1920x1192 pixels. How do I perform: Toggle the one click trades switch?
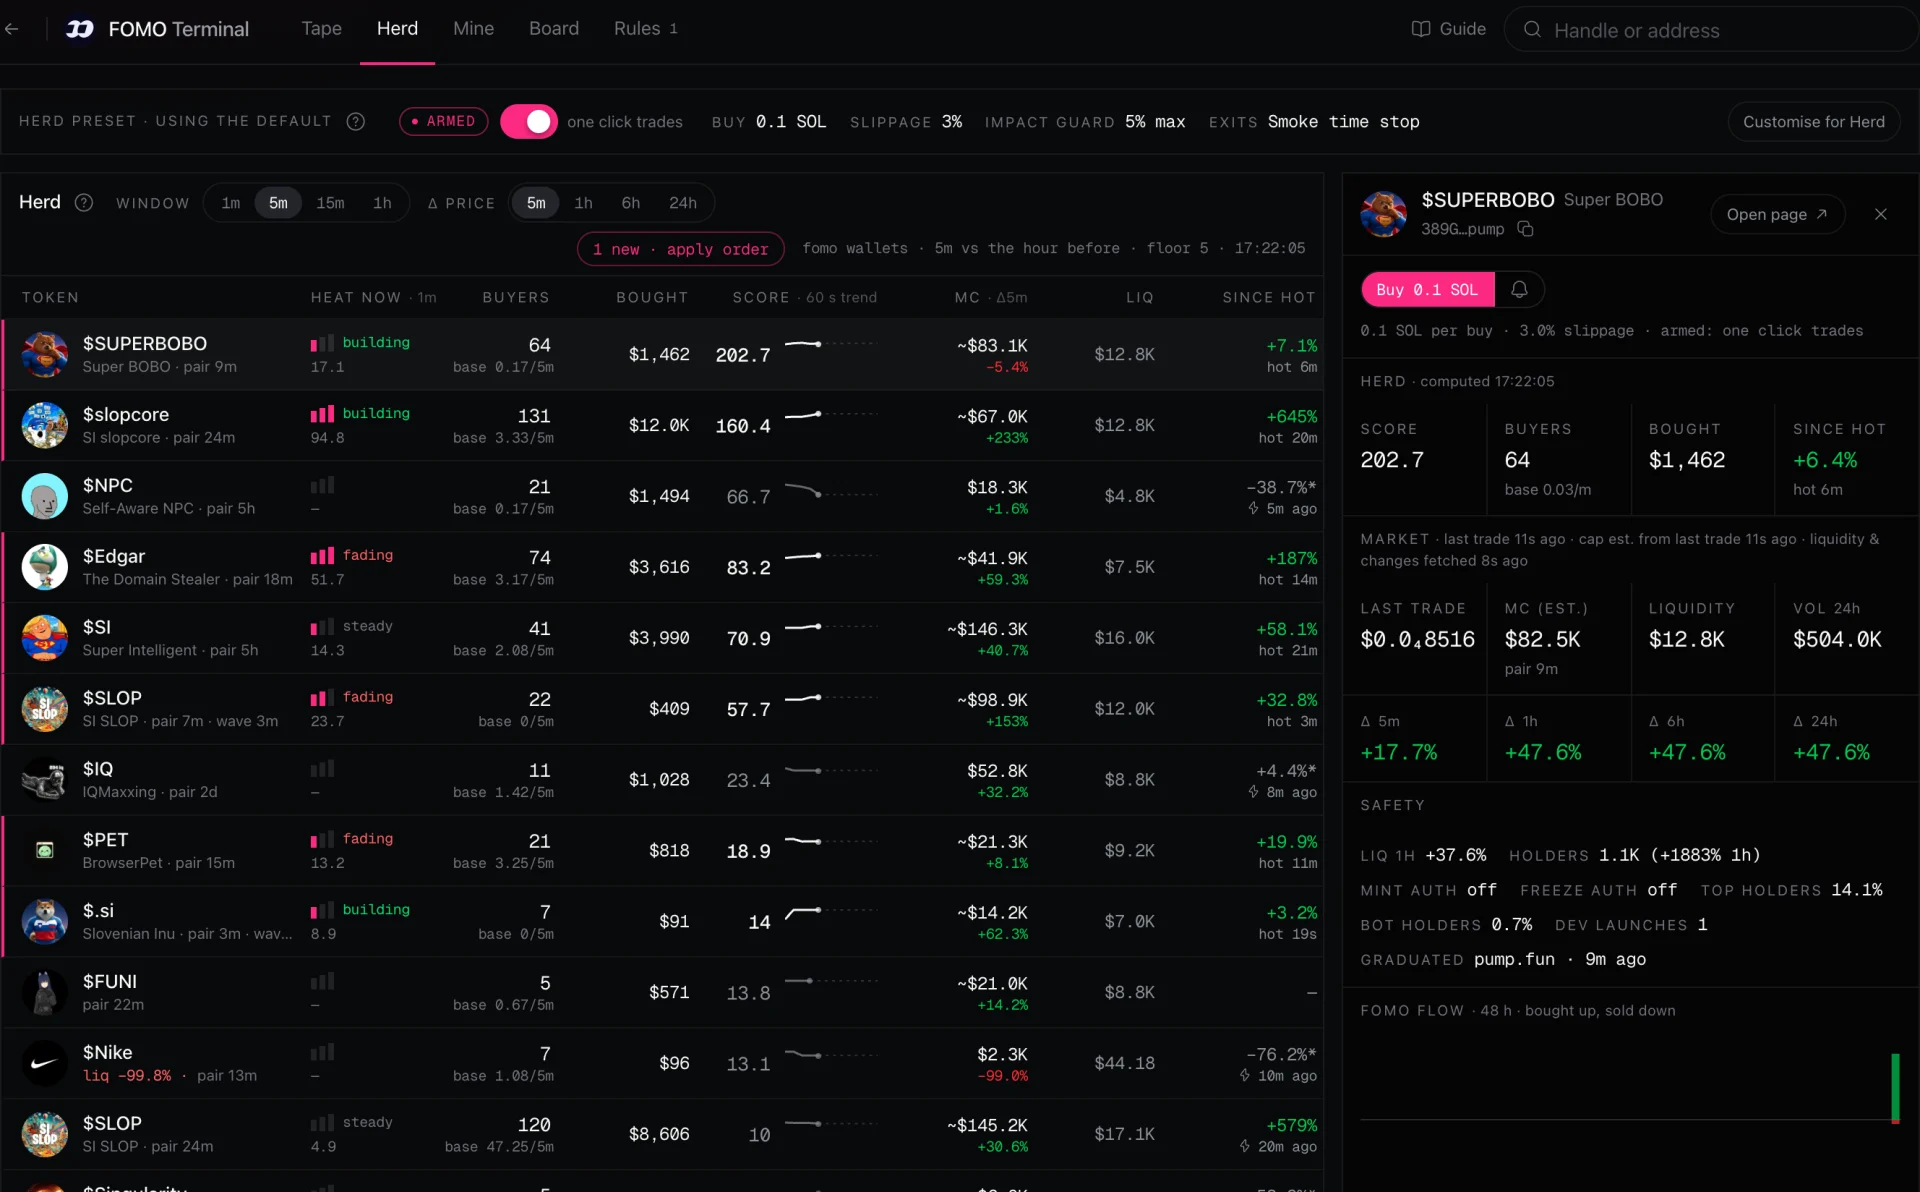pyautogui.click(x=529, y=121)
